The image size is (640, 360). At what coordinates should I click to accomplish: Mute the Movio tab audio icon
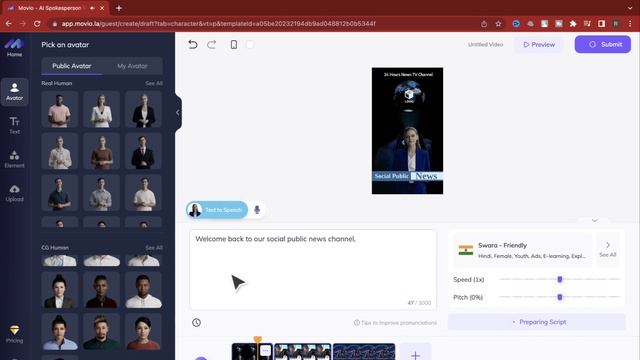pyautogui.click(x=92, y=8)
